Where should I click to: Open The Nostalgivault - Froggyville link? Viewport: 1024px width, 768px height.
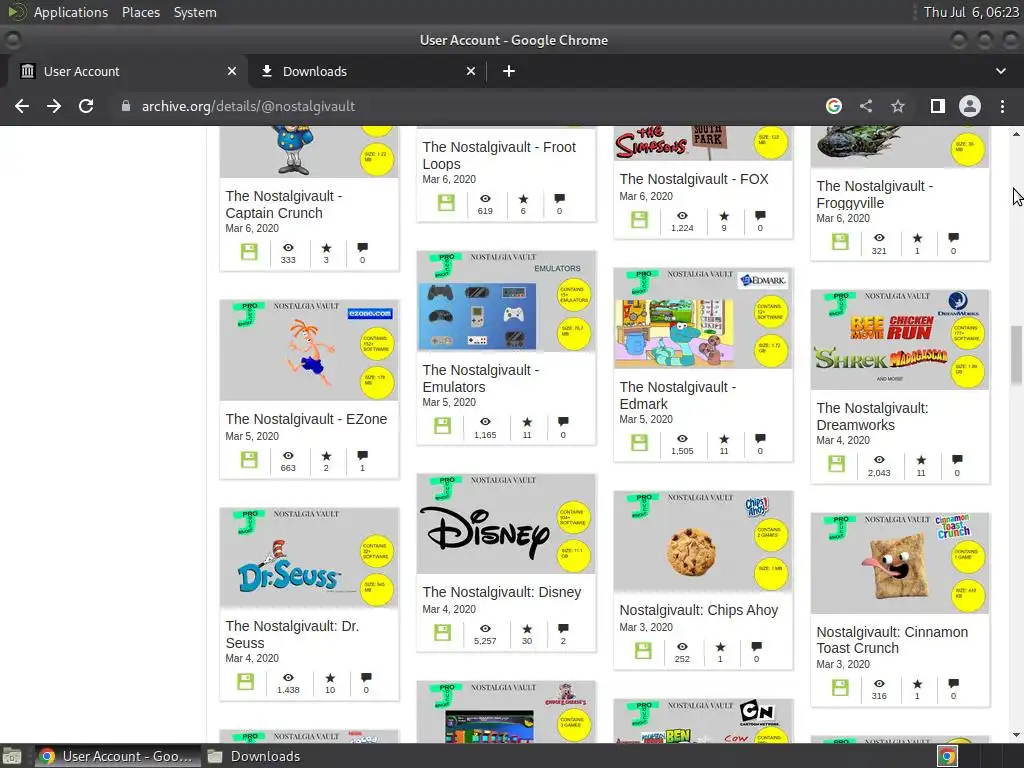click(x=874, y=195)
